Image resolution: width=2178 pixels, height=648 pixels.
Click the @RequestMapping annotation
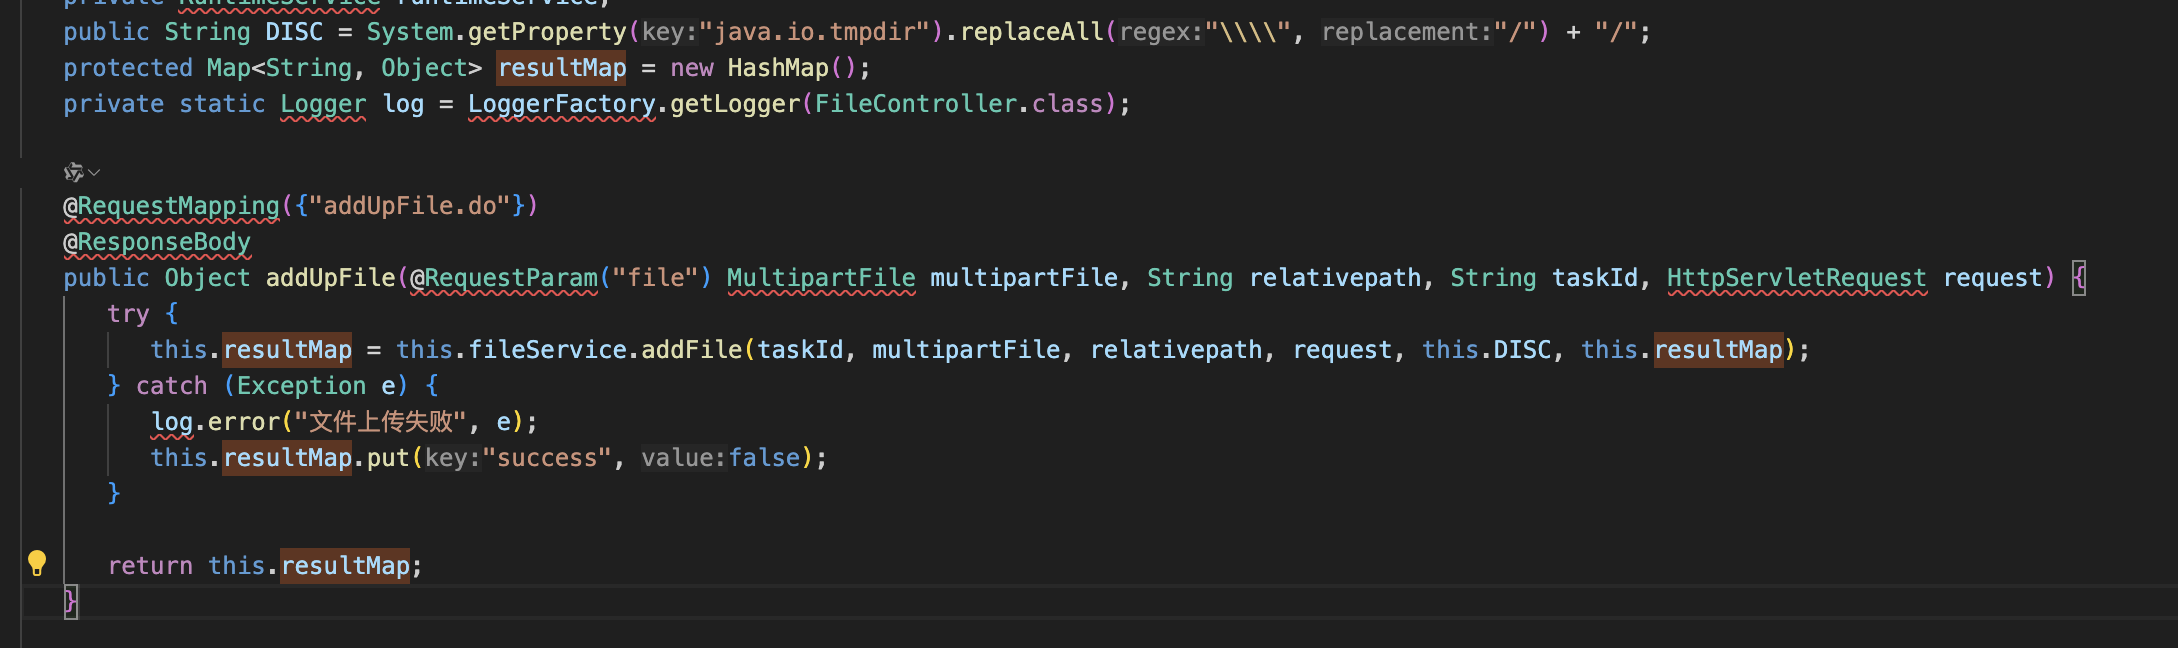[x=171, y=206]
